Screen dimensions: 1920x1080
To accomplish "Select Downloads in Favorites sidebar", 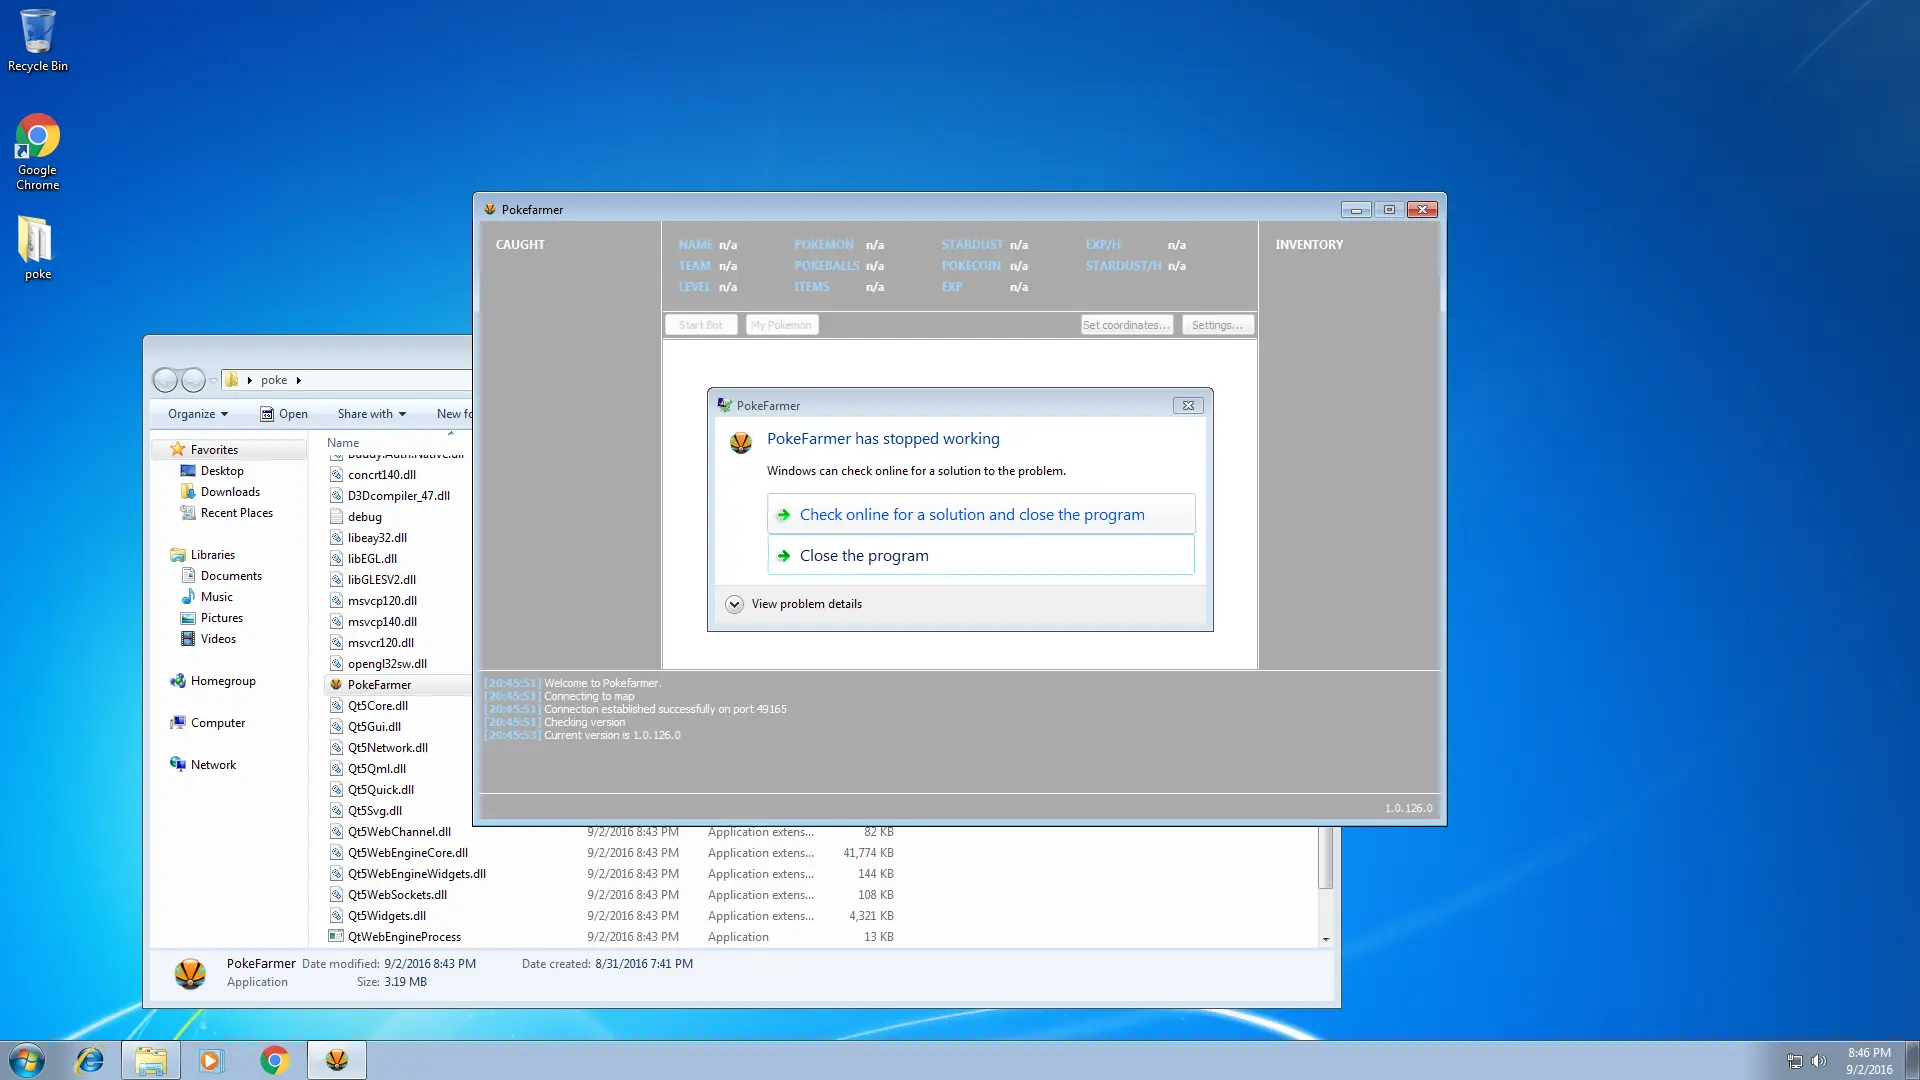I will pyautogui.click(x=230, y=492).
